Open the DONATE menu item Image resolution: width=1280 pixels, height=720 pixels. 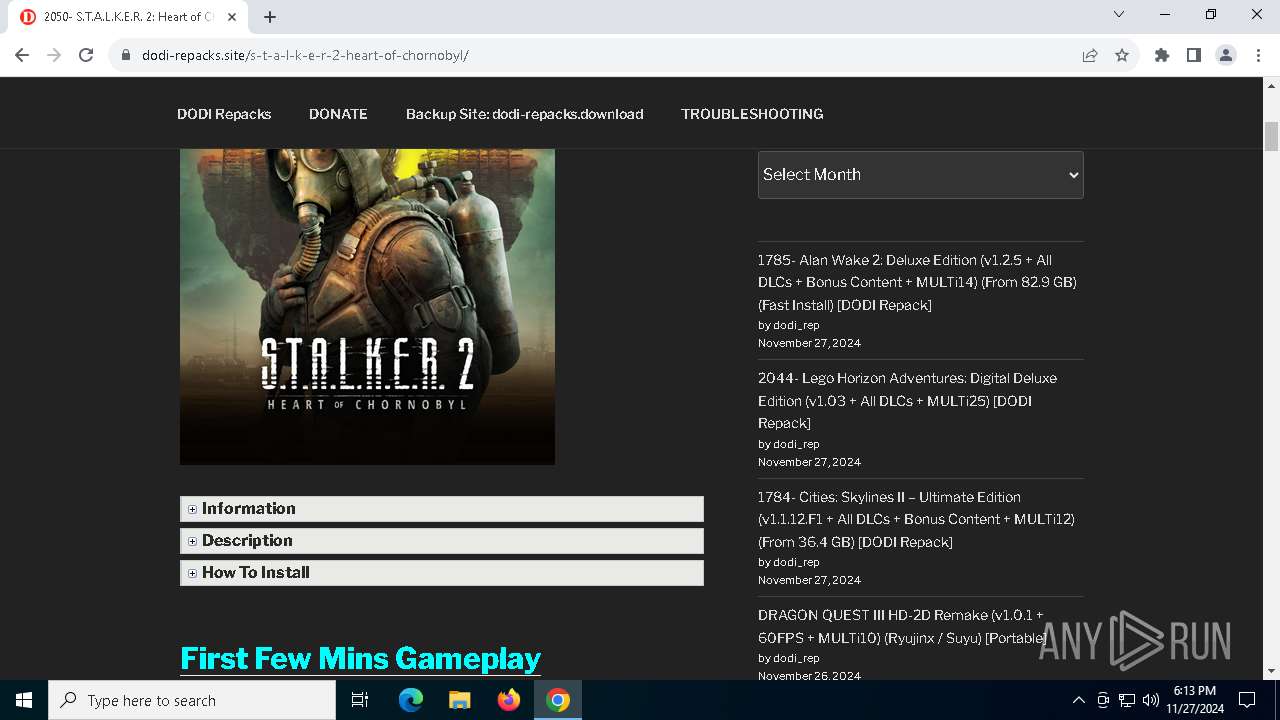[x=338, y=114]
